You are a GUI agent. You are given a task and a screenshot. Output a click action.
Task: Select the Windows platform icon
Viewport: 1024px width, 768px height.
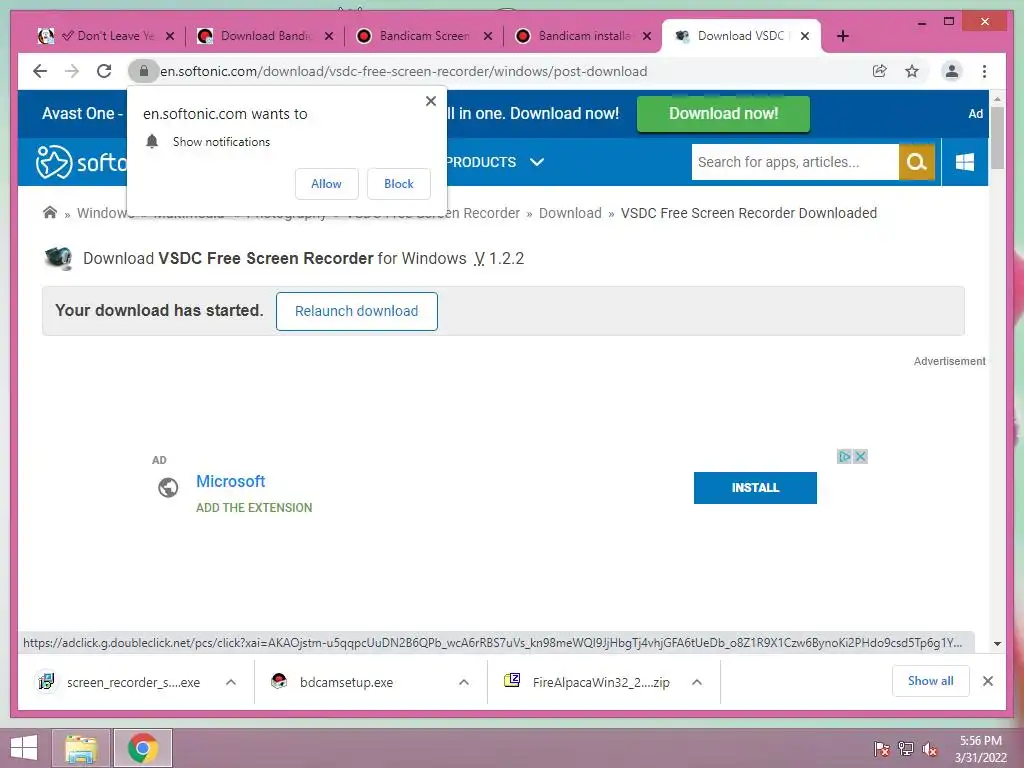tap(965, 162)
